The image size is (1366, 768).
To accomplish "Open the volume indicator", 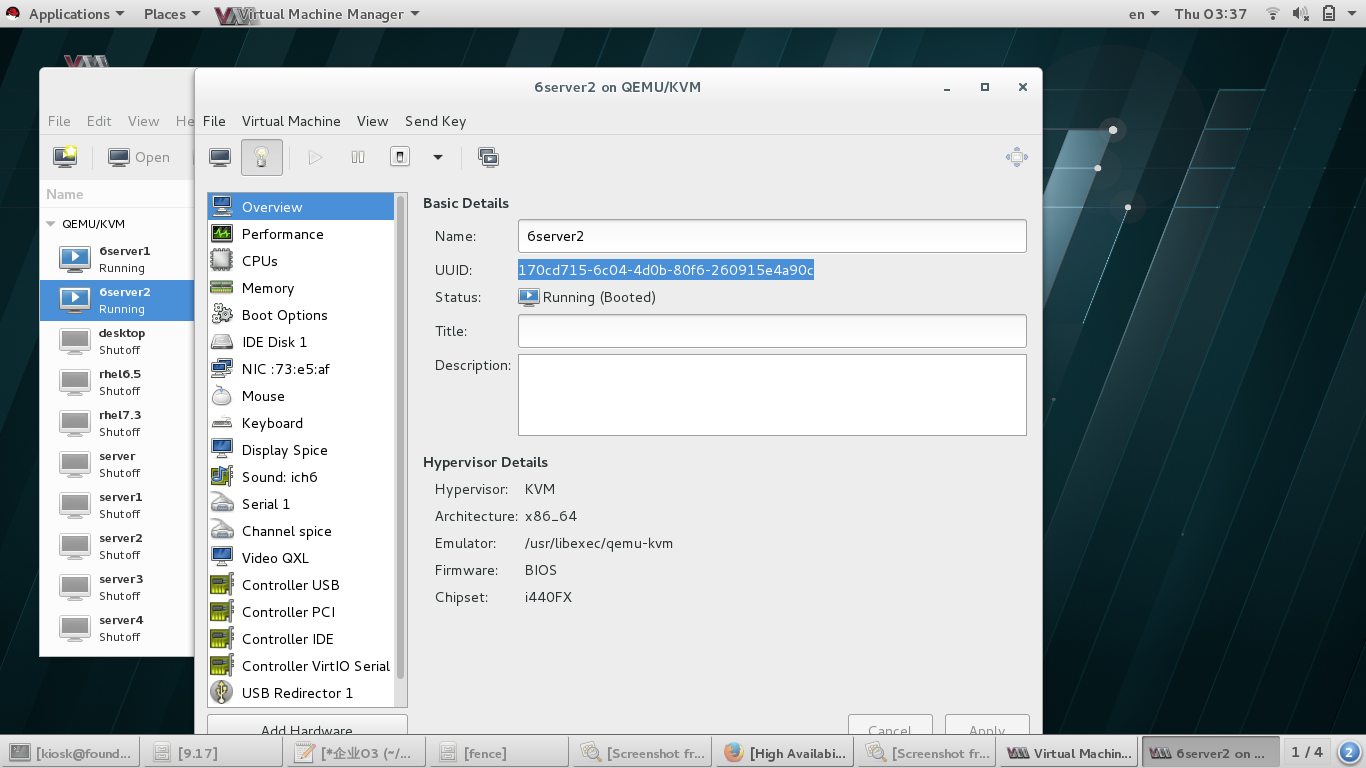I will coord(1301,14).
